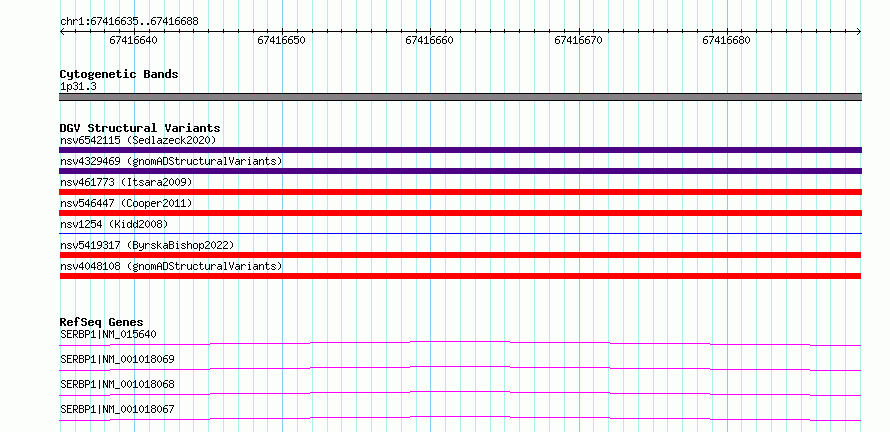Screen dimensions: 890x432
Task: Click the magenta line for SERBP1|NM_001018067
Action: click(x=460, y=418)
